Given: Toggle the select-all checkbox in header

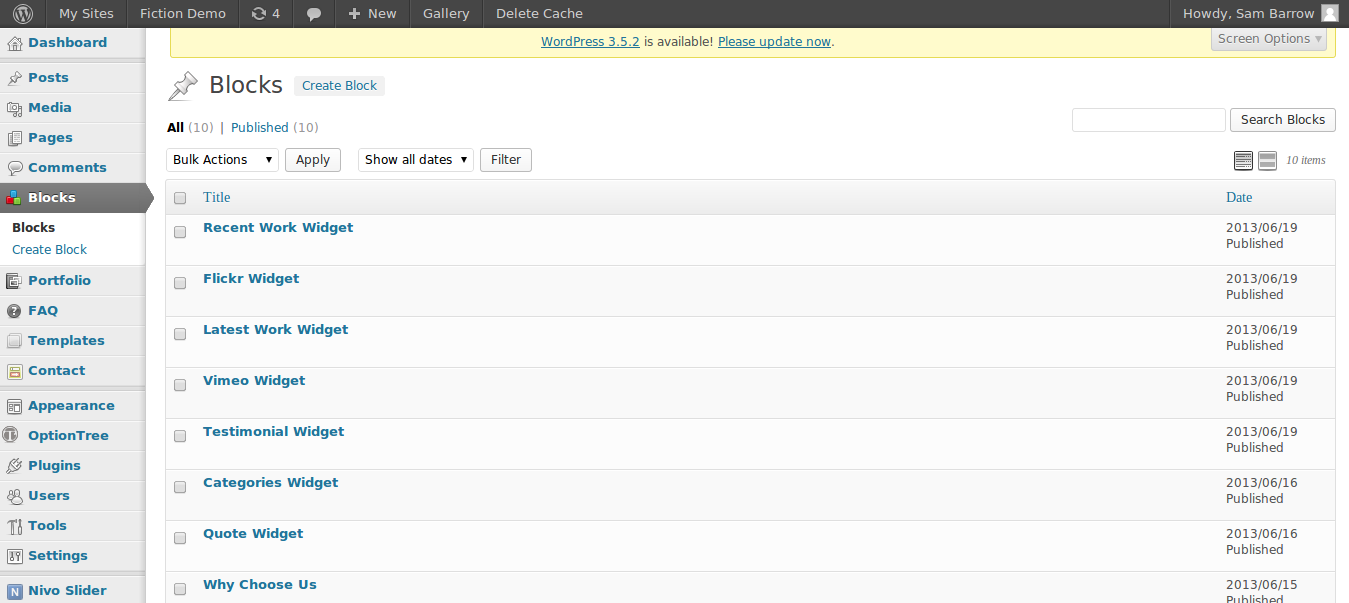Looking at the screenshot, I should [x=180, y=198].
